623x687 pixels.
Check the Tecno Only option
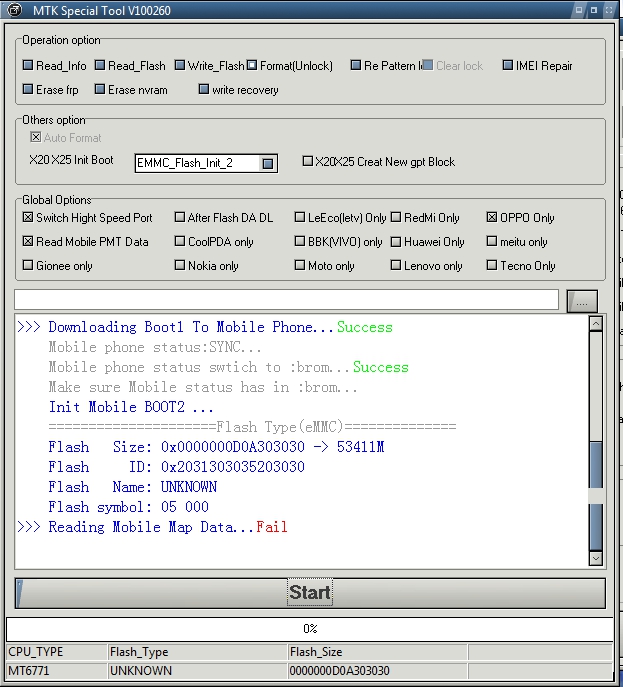click(492, 265)
